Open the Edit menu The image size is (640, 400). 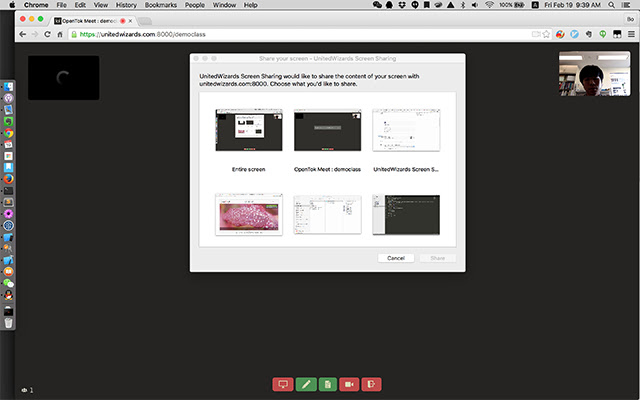80,5
